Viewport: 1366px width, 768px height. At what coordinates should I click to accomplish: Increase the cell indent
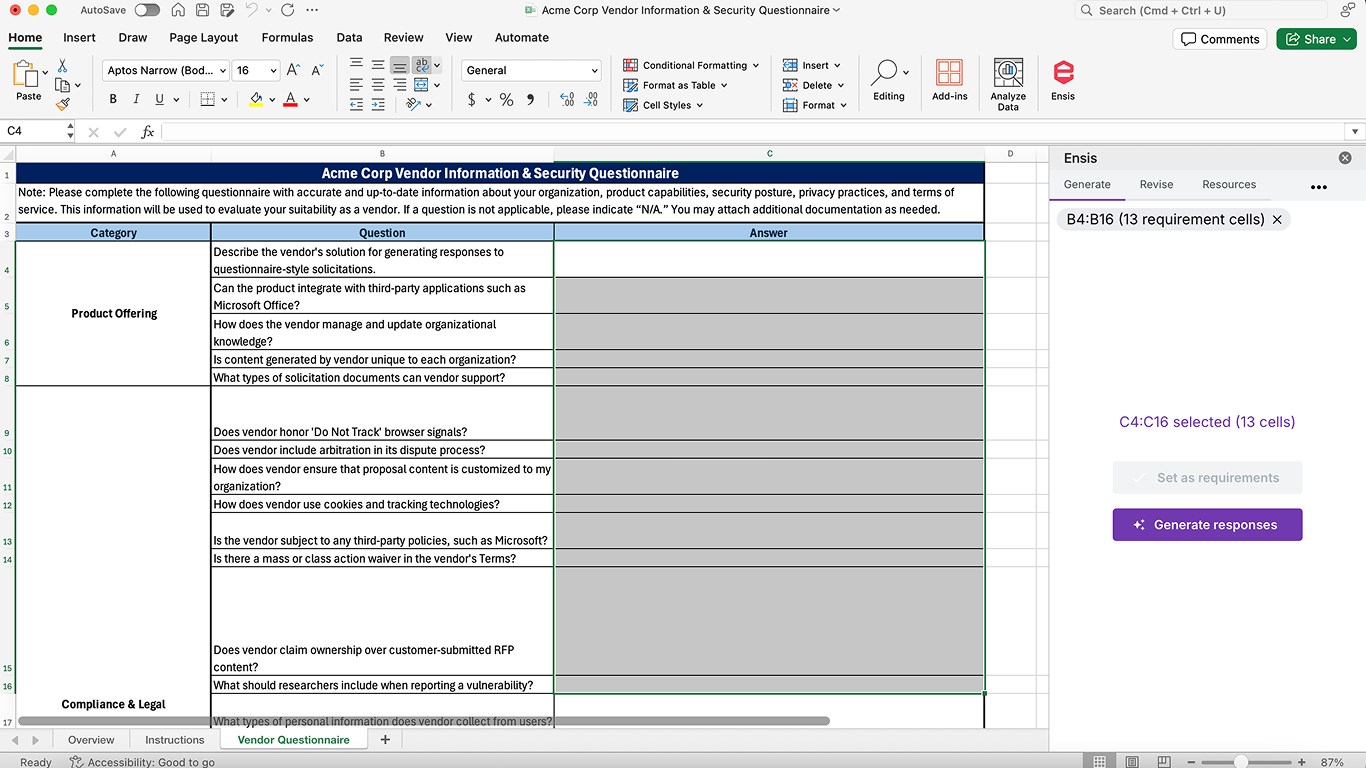(x=378, y=103)
